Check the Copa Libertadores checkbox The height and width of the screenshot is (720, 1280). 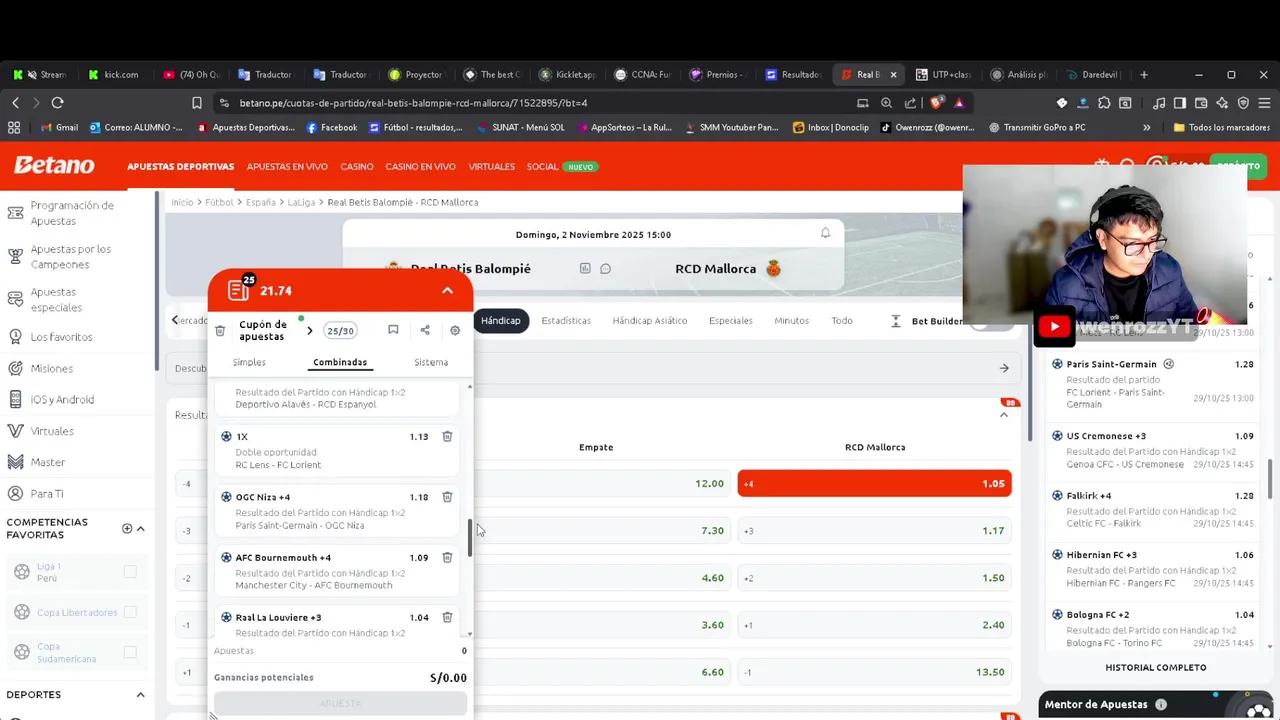(130, 612)
